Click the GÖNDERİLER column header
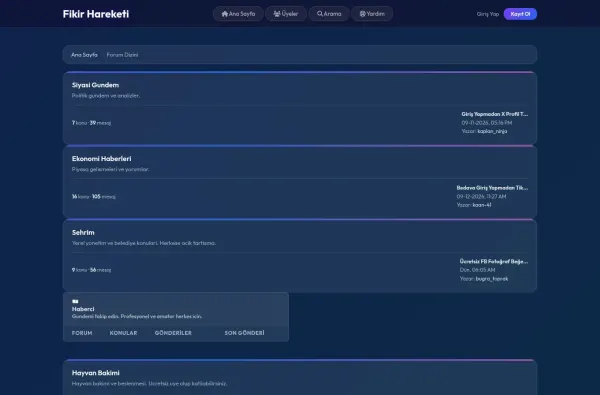This screenshot has width=600, height=395. tap(173, 333)
